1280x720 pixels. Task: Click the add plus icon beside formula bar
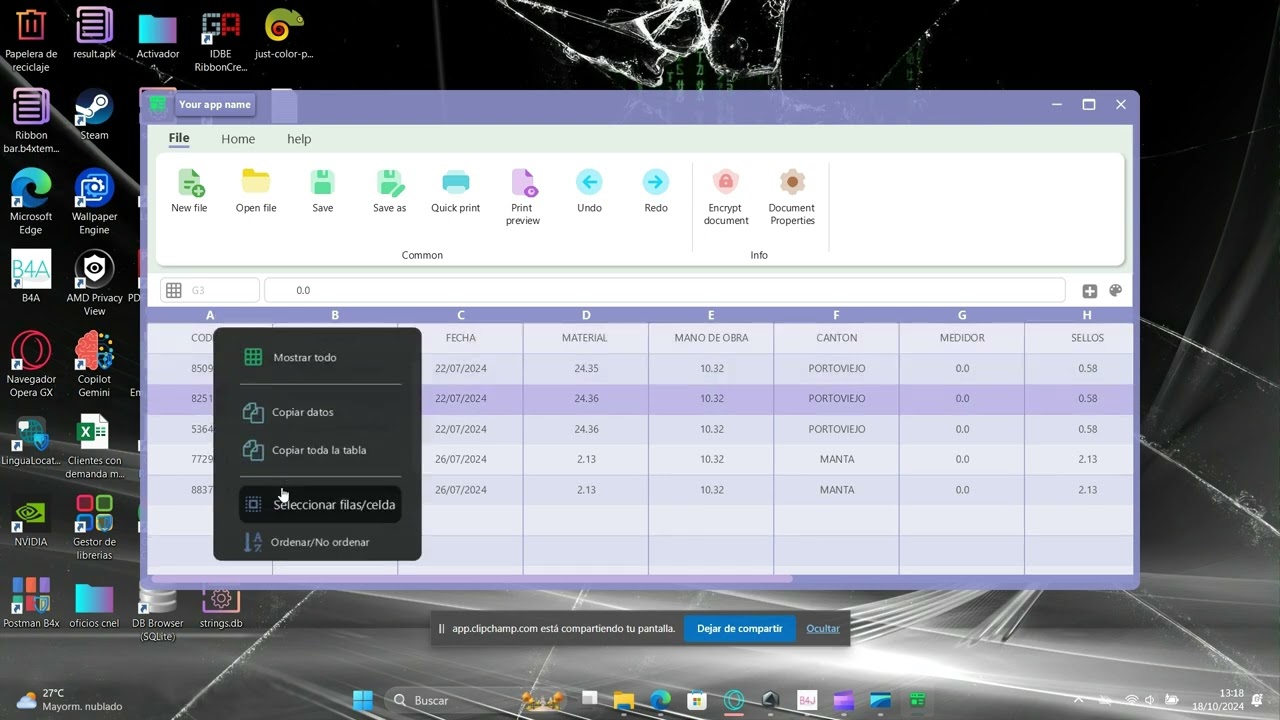1089,291
